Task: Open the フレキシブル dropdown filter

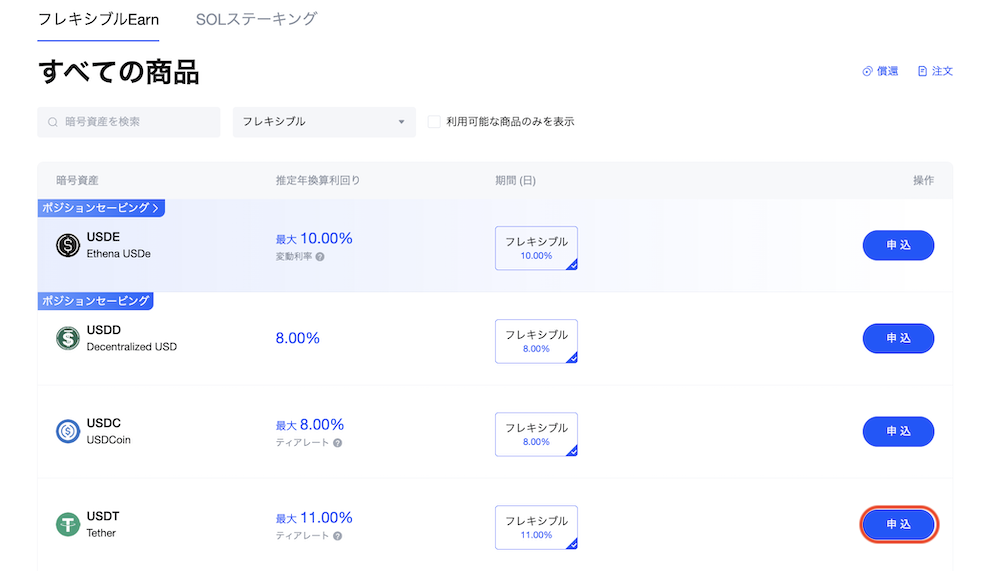Action: 324,122
